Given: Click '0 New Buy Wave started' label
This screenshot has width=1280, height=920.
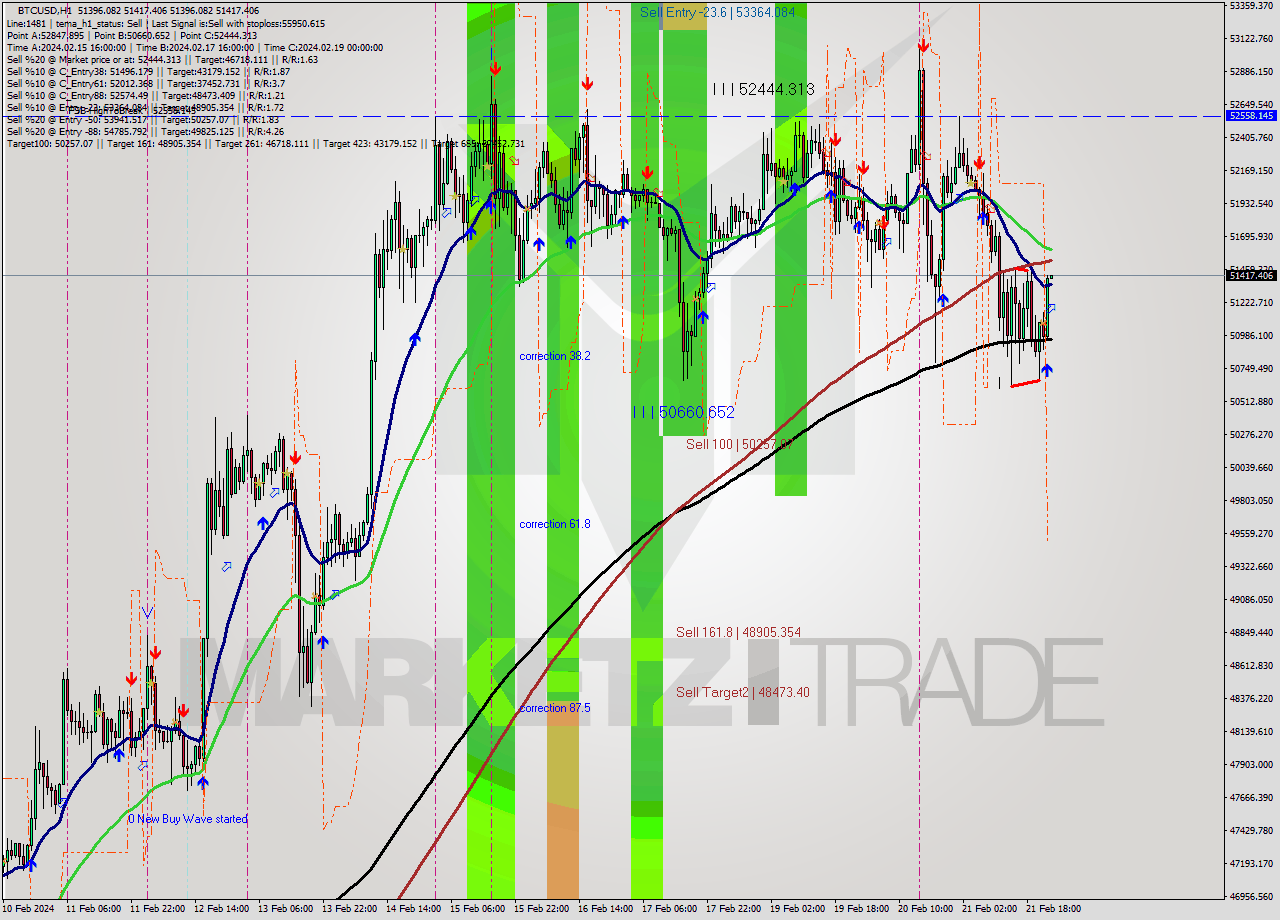Looking at the screenshot, I should [x=187, y=819].
